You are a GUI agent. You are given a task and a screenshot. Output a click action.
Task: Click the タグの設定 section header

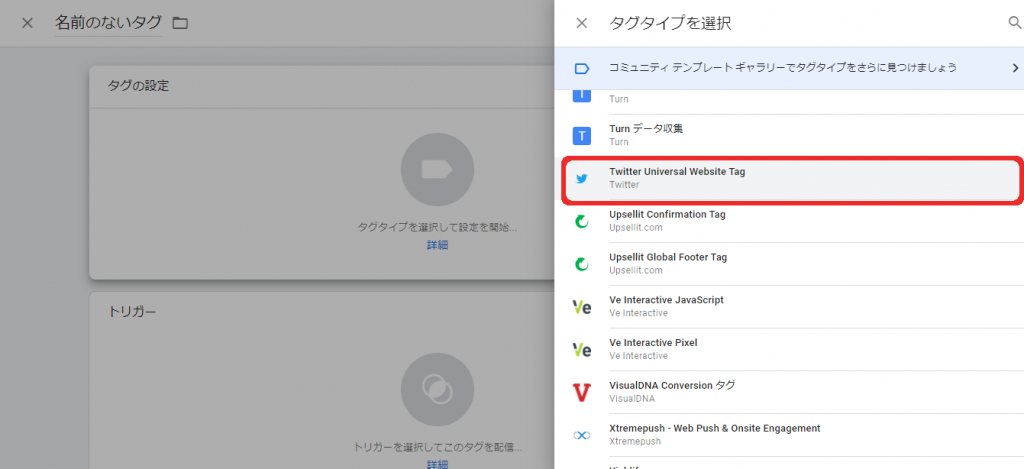(x=138, y=86)
